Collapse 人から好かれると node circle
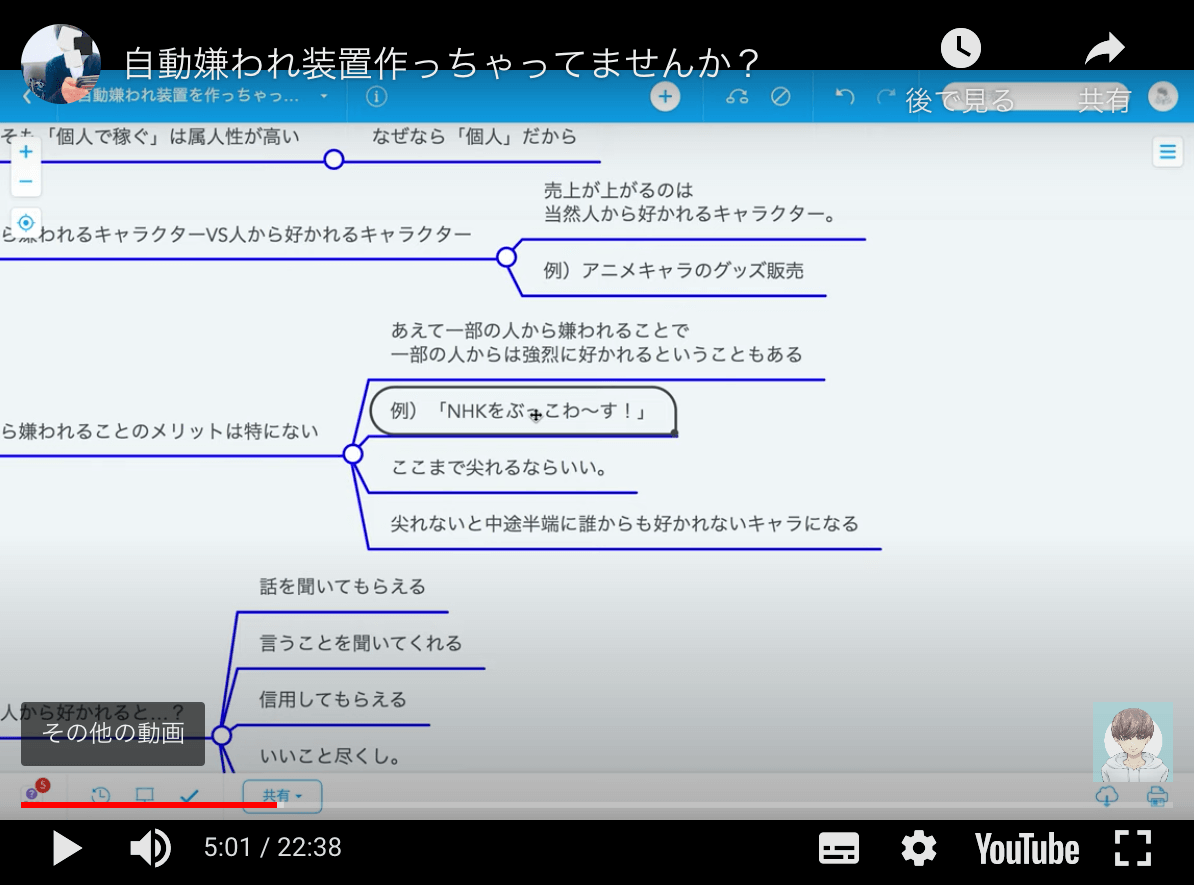Screen dimensions: 1194x885 click(x=222, y=735)
